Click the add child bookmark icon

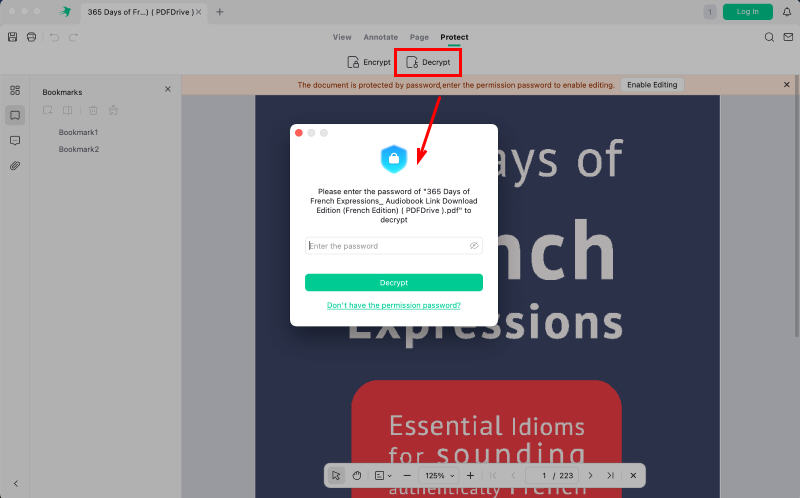(x=67, y=110)
